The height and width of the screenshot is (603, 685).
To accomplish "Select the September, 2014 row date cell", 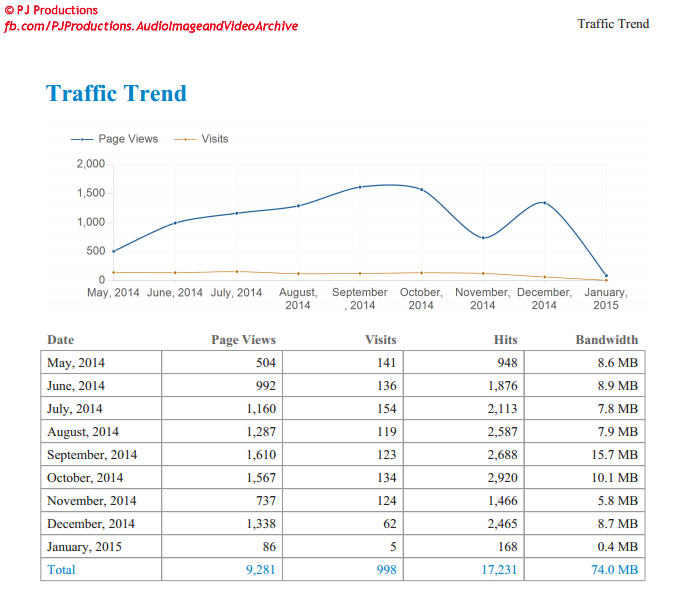I will (x=92, y=455).
